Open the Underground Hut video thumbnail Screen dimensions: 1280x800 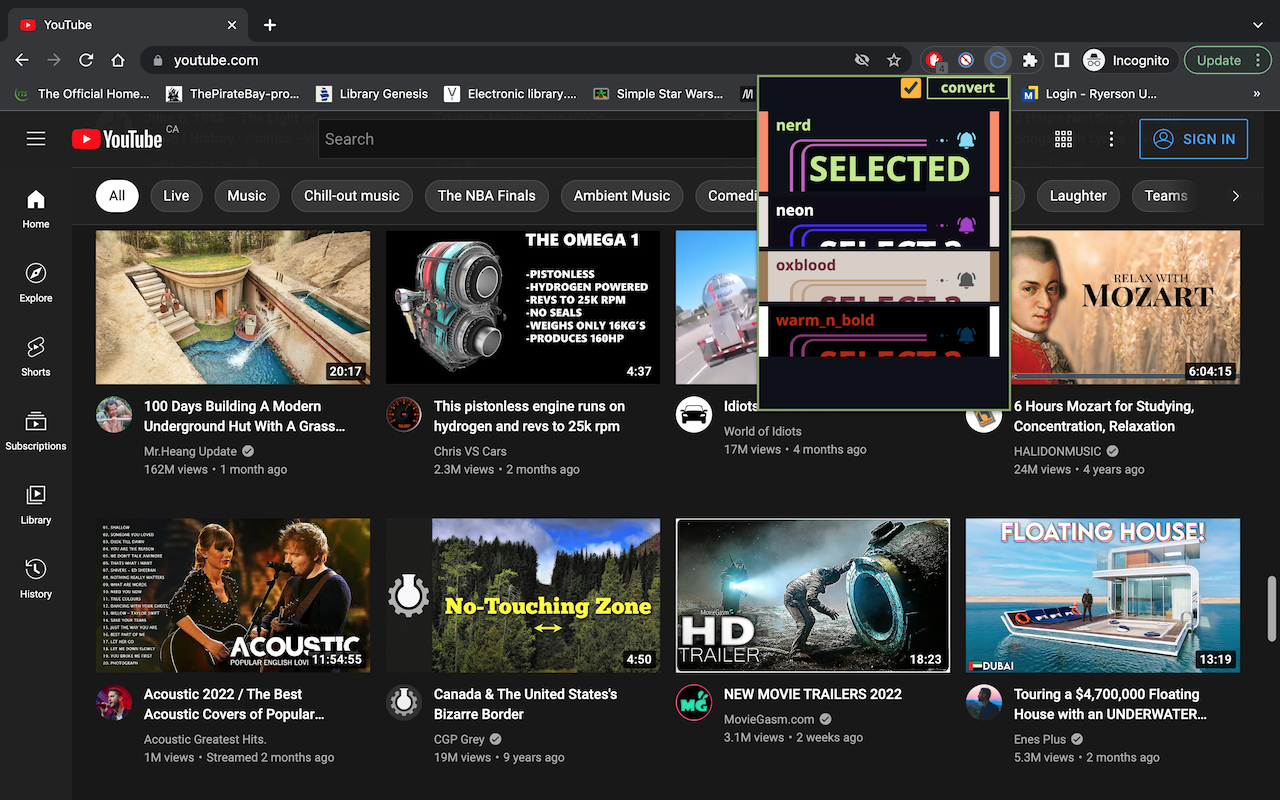click(233, 308)
